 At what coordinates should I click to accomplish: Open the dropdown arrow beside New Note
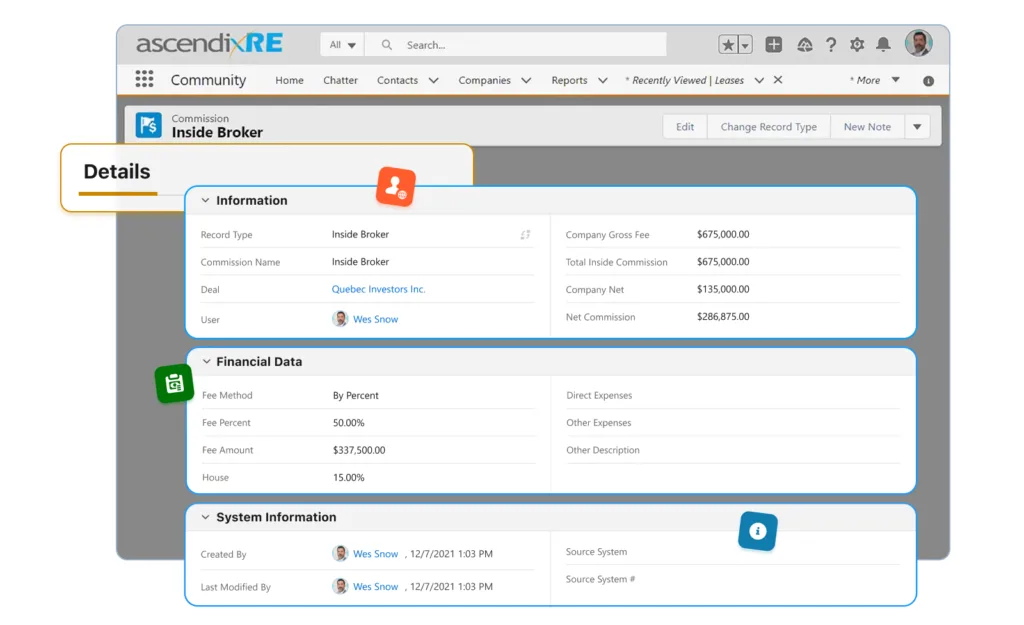tap(918, 127)
